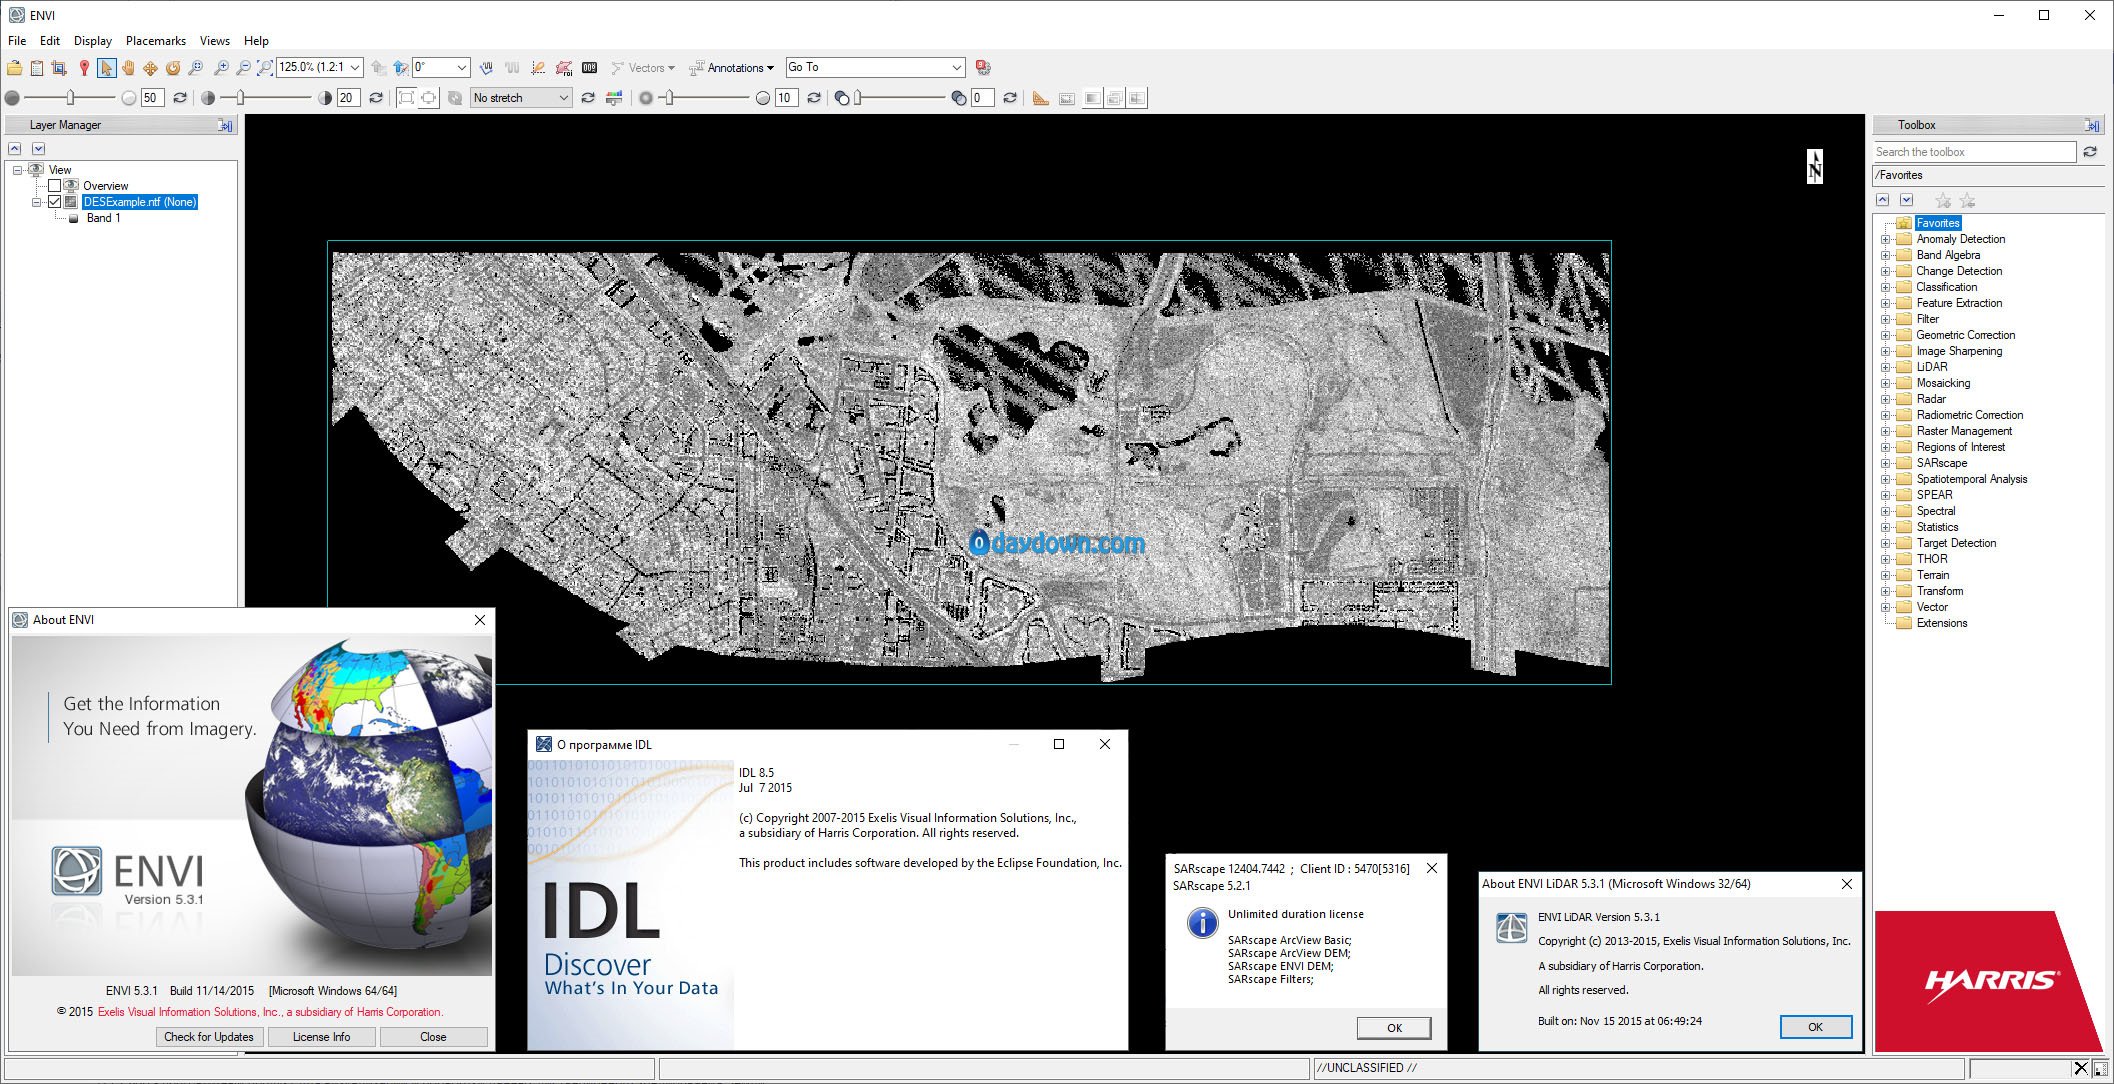Choose the Pan hand tool

[x=128, y=68]
